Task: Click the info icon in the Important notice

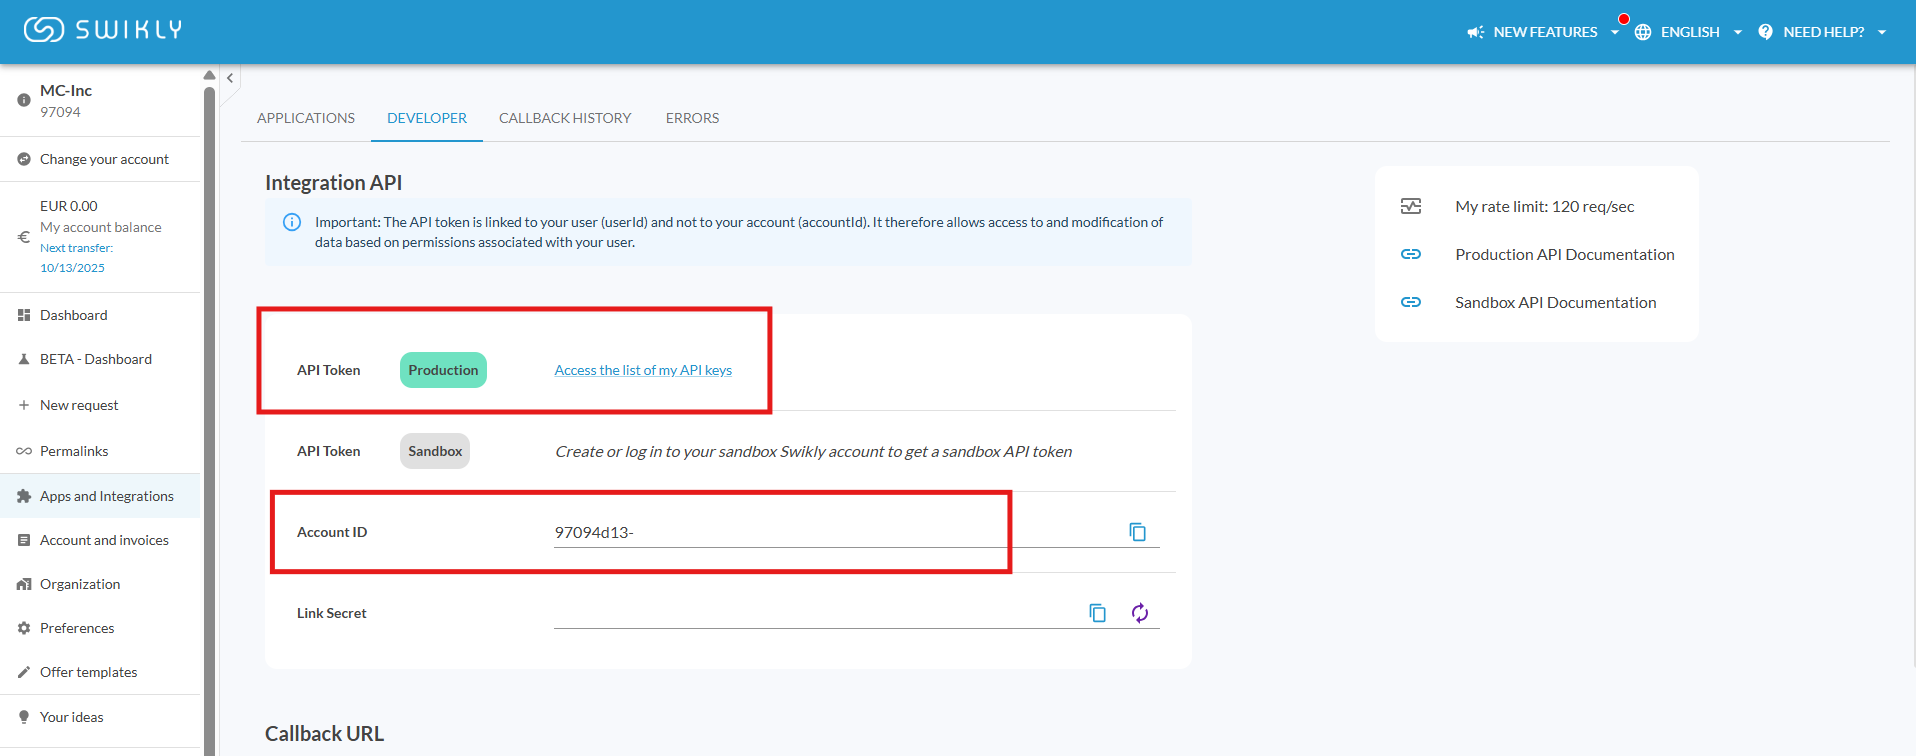Action: pyautogui.click(x=292, y=222)
